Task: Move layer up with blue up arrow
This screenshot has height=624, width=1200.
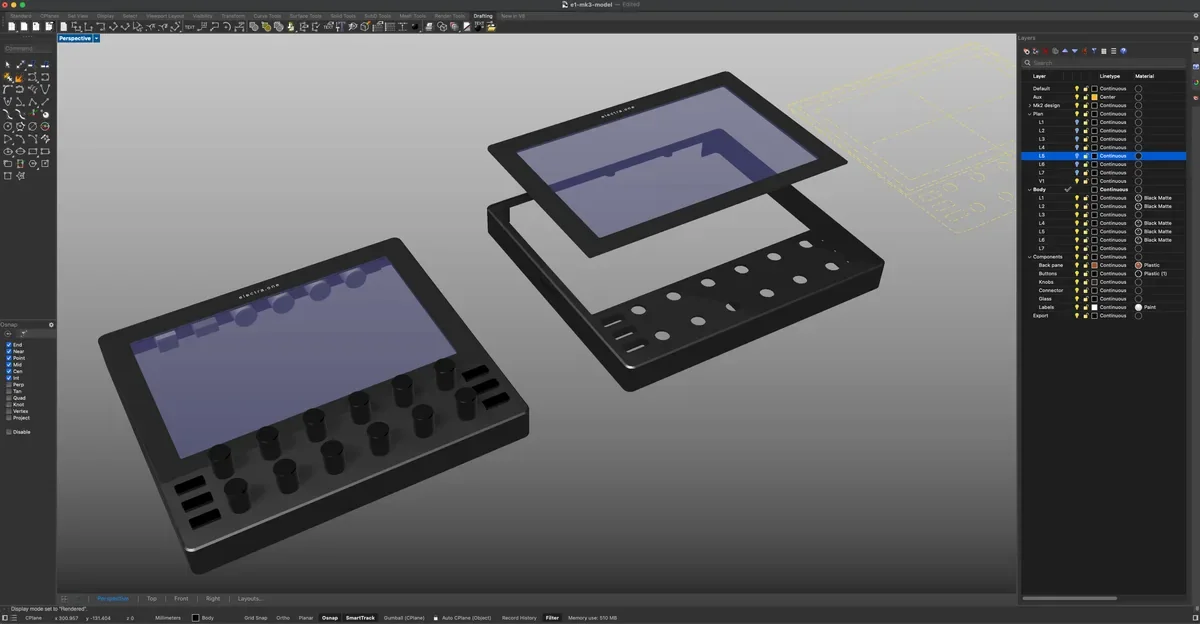Action: click(1065, 51)
